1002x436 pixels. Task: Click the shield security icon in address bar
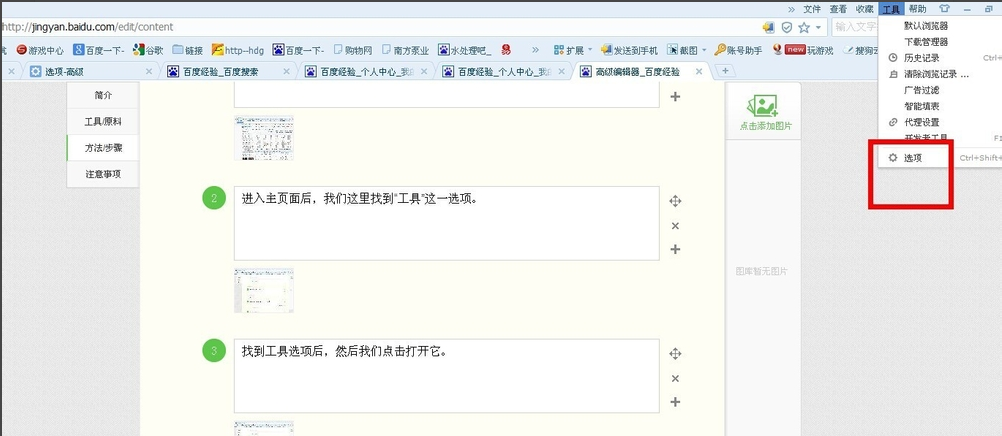tap(787, 27)
